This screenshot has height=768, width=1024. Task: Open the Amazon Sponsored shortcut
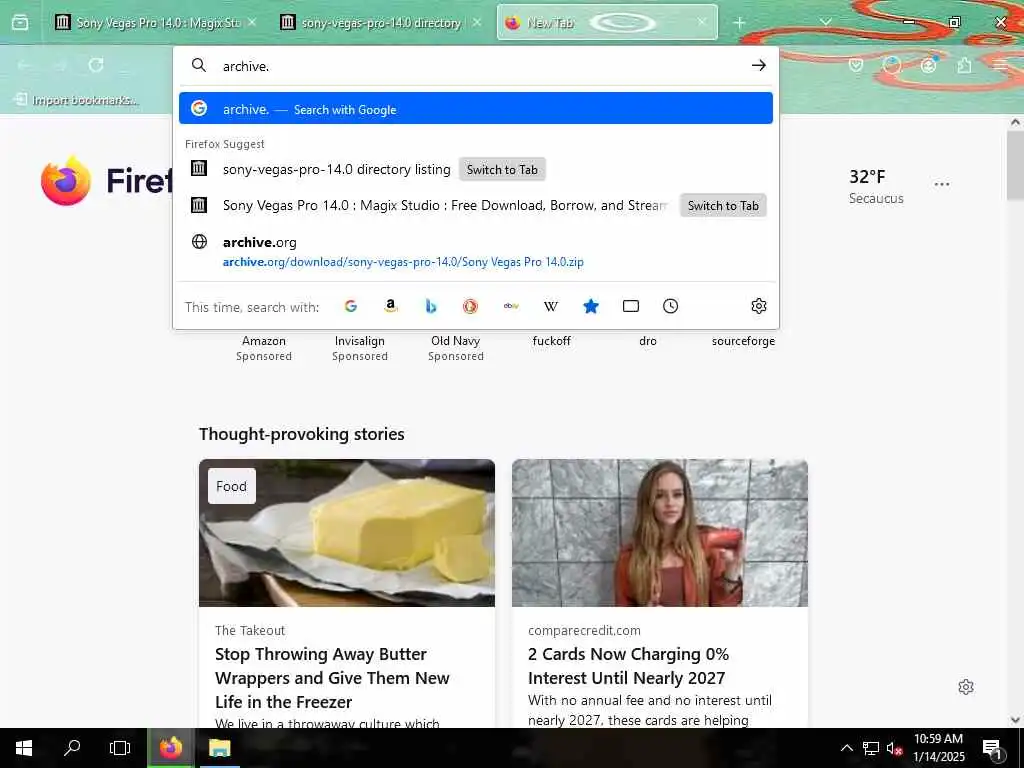264,348
